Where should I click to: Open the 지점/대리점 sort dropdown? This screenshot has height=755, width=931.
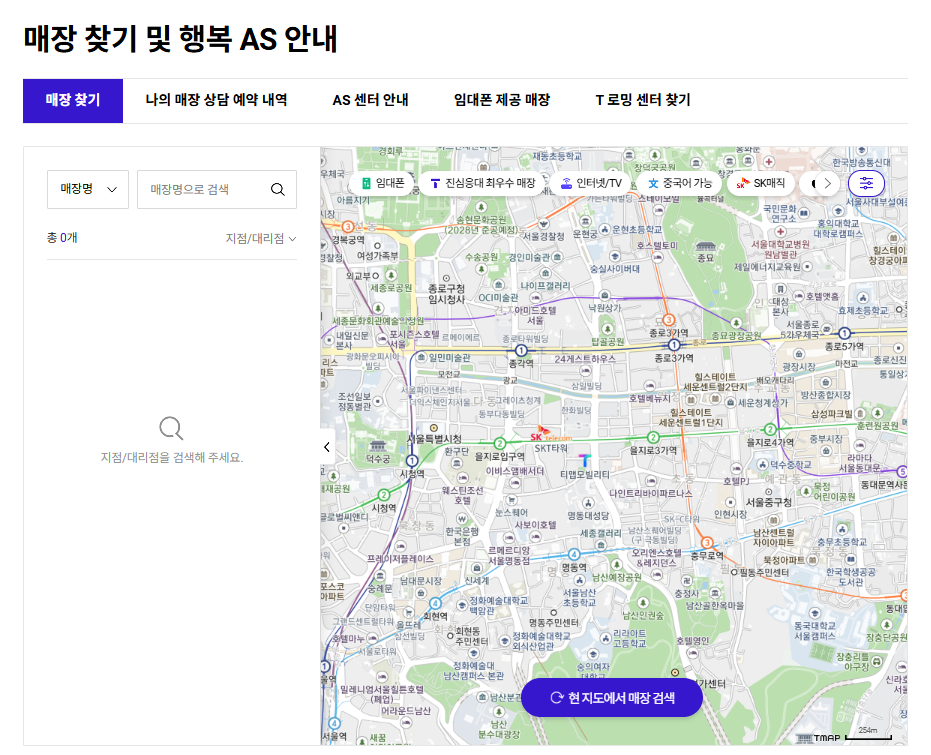point(261,239)
